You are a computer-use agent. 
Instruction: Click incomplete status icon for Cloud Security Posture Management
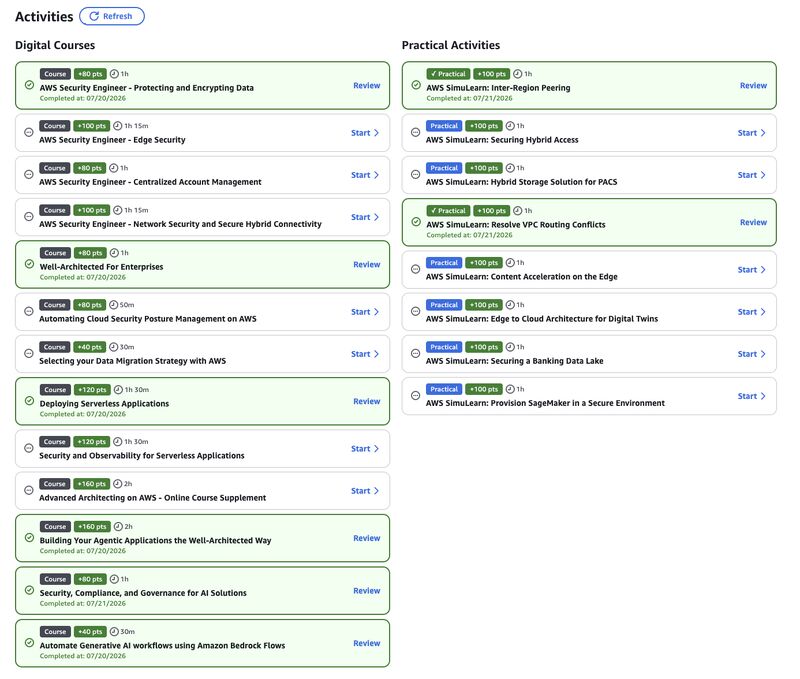(x=29, y=311)
